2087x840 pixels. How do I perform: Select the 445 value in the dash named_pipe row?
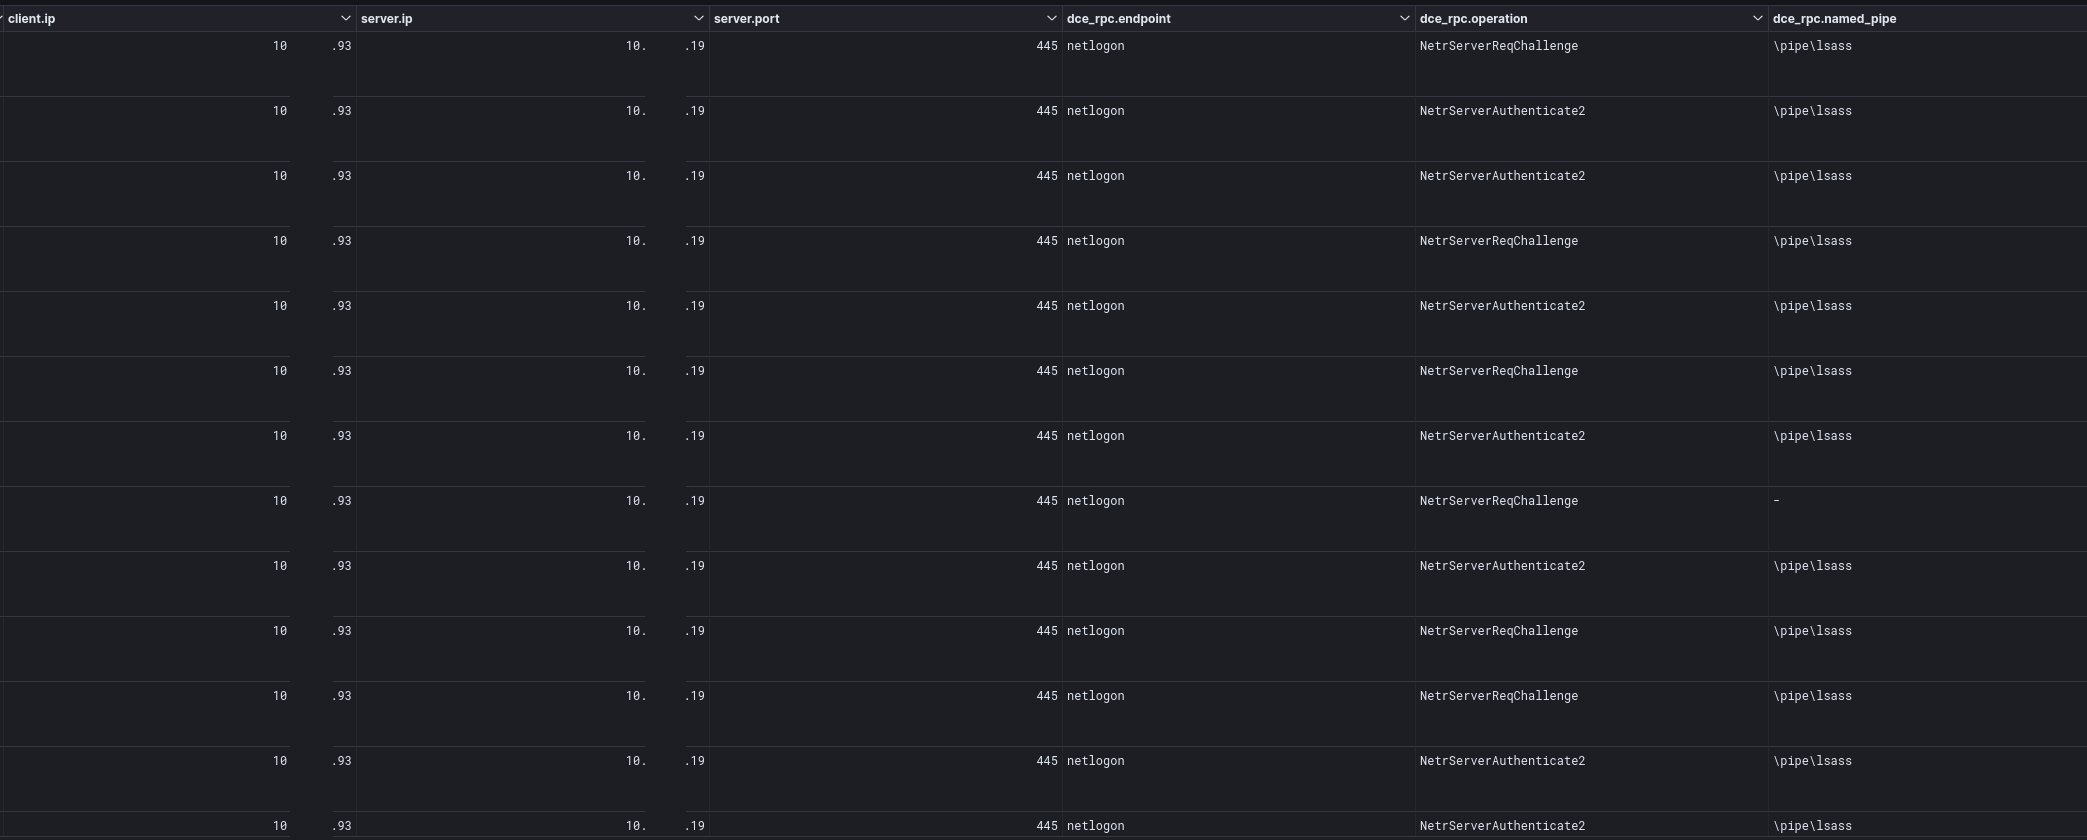1047,501
